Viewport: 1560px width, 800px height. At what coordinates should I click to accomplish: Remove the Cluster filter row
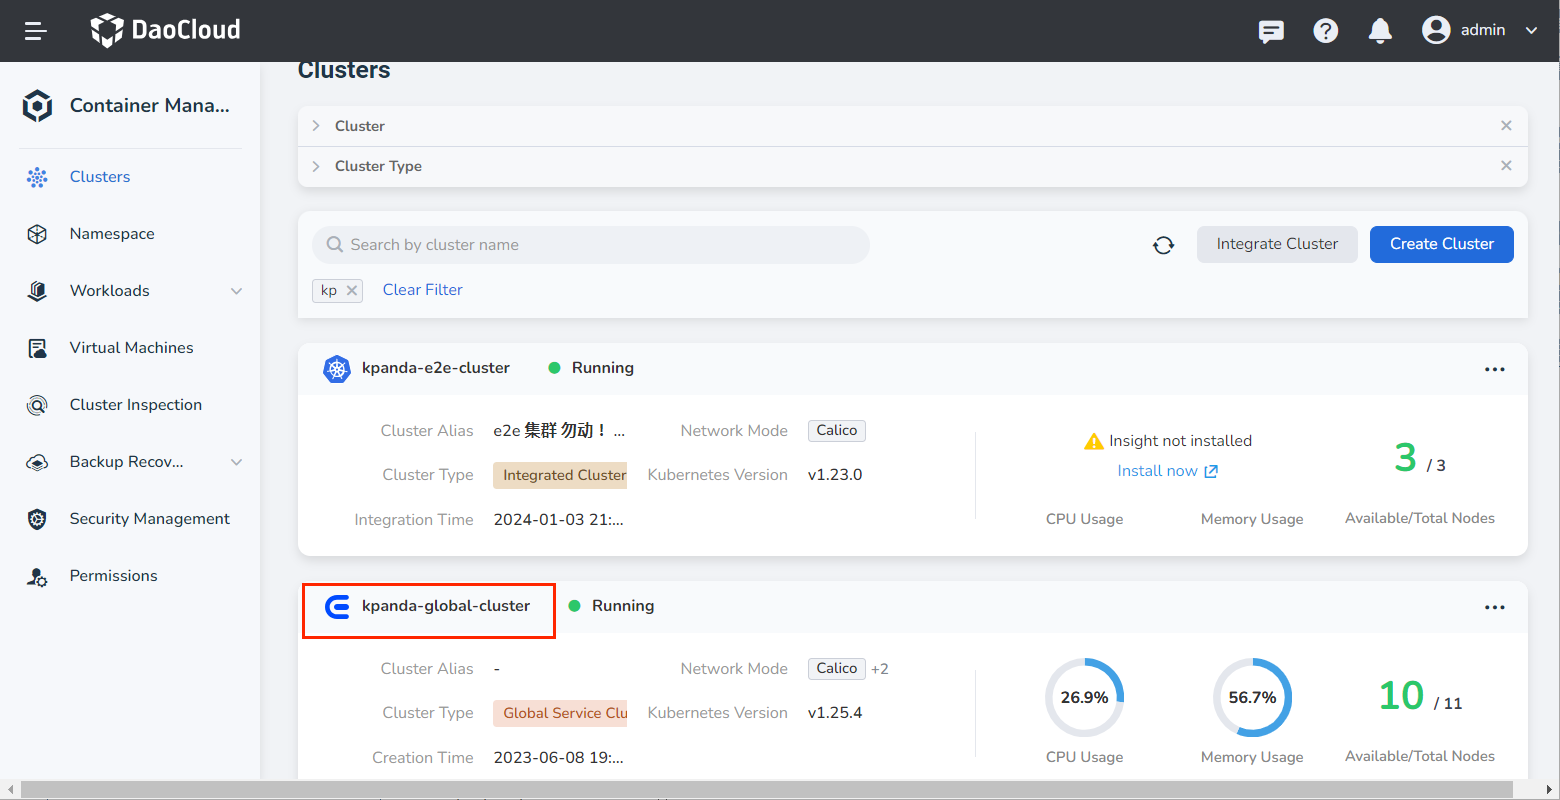(x=1506, y=126)
